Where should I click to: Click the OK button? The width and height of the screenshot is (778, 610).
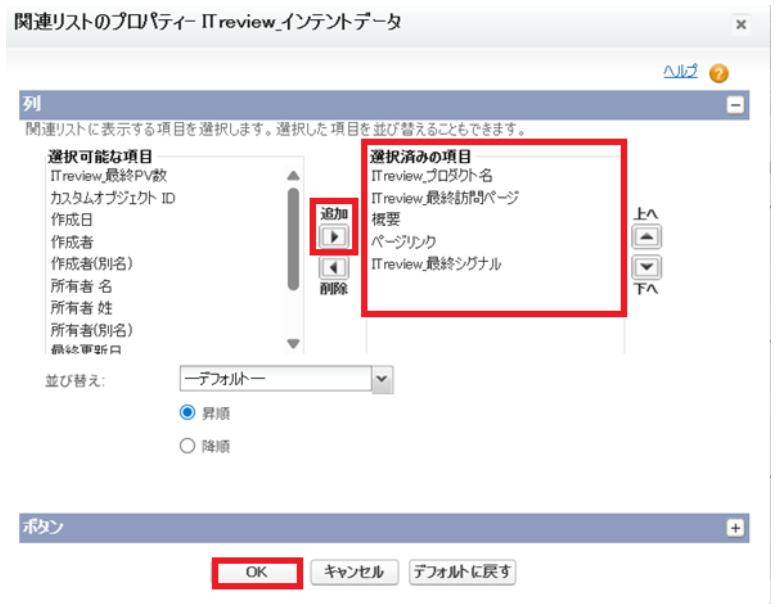[x=257, y=572]
